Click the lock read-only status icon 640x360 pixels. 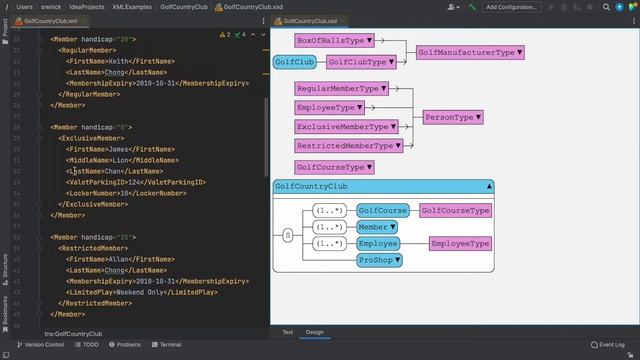coord(630,355)
